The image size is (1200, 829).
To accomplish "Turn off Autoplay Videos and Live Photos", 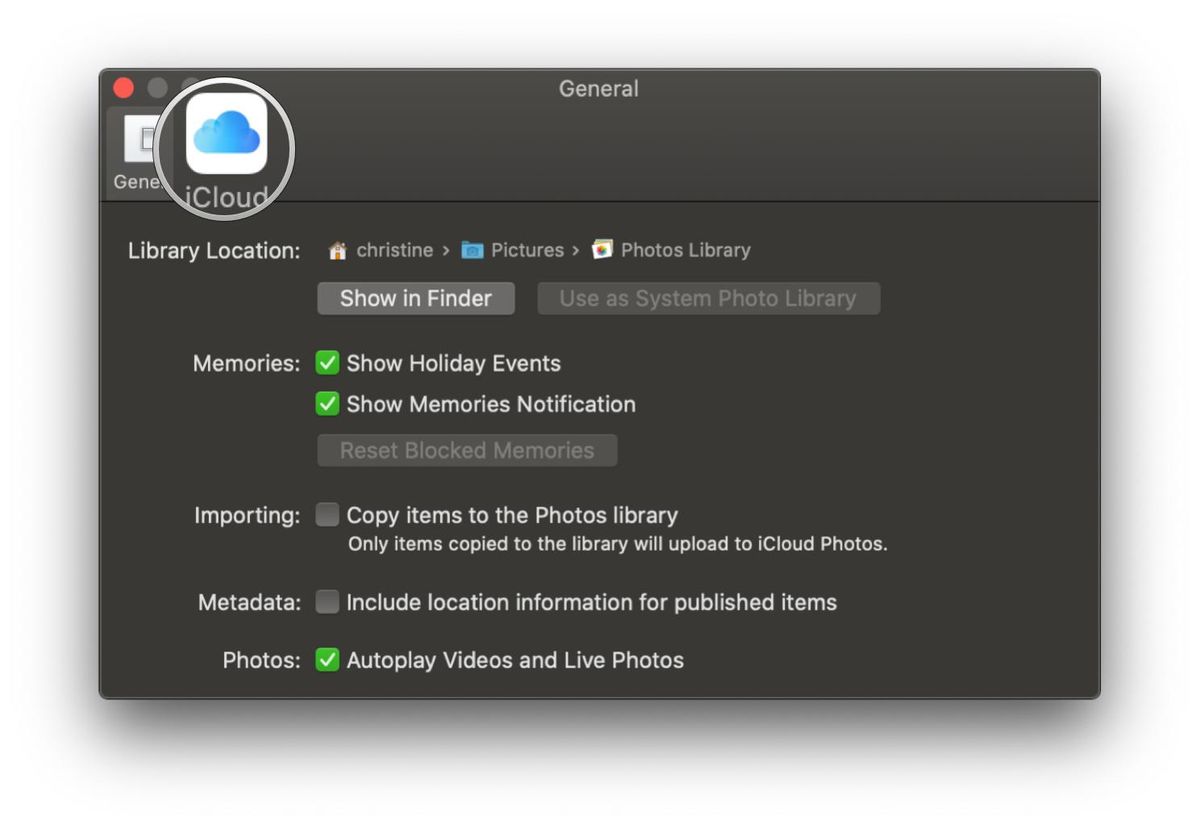I will [x=327, y=660].
